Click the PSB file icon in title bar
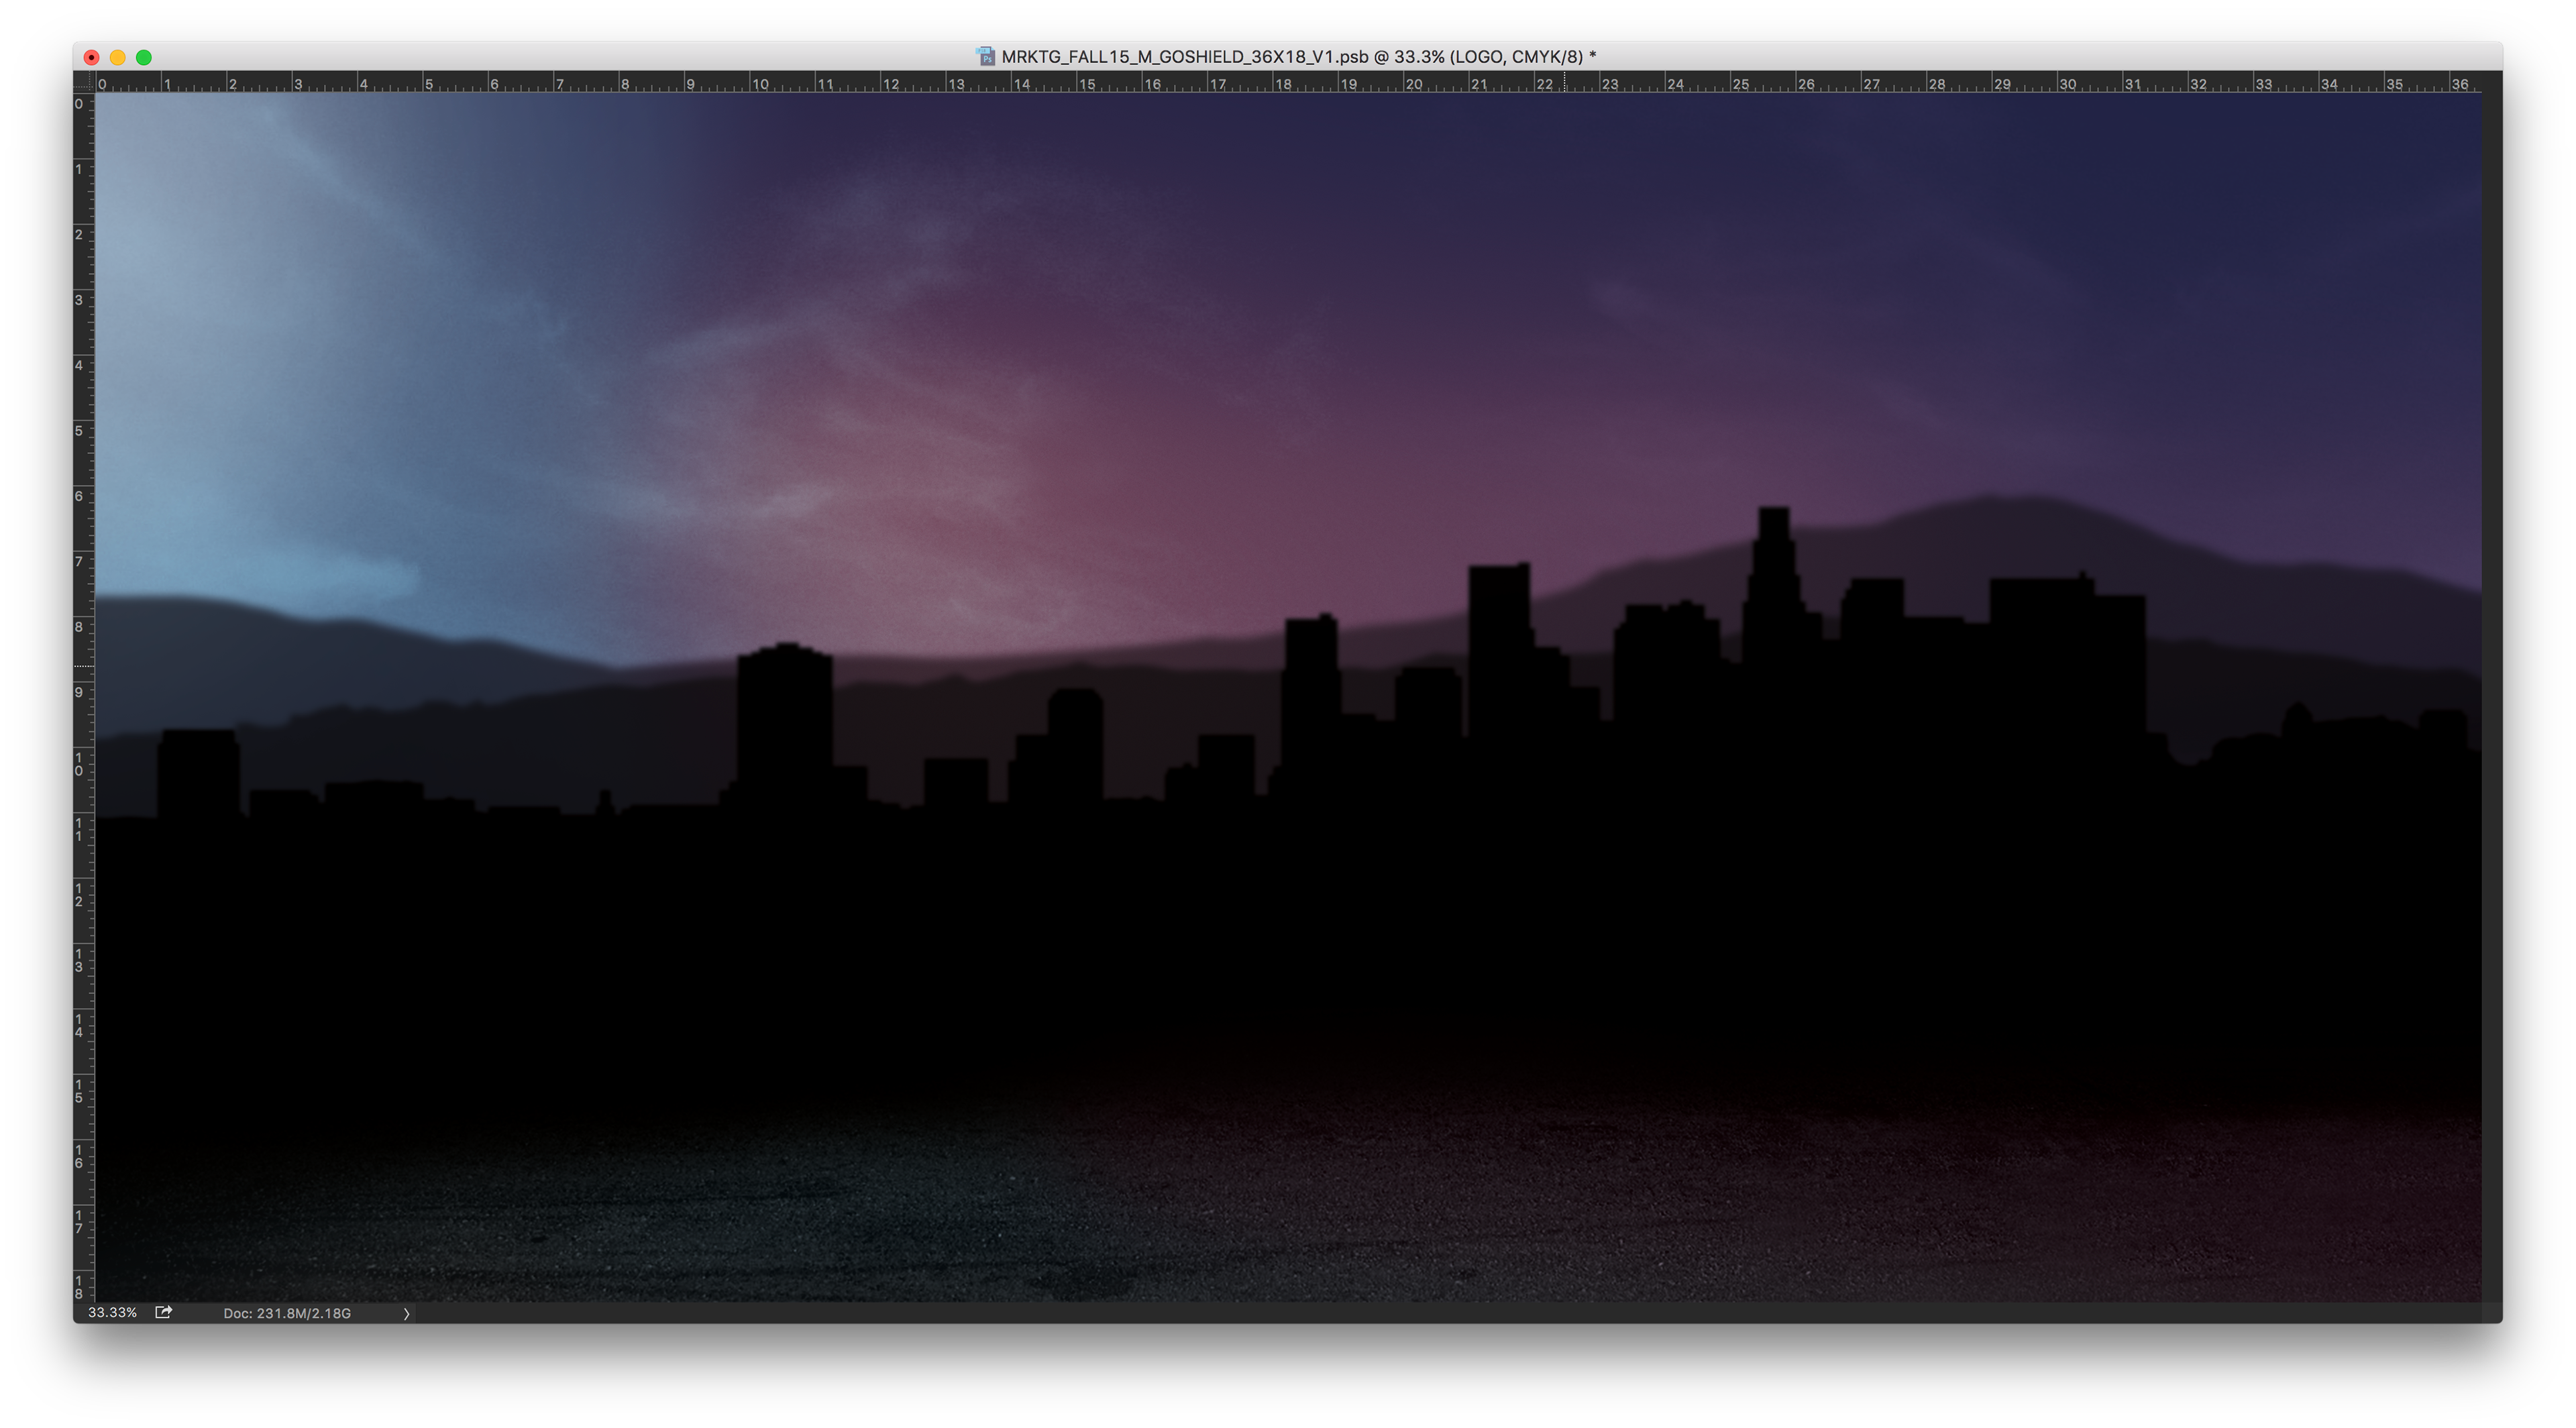 [x=986, y=57]
